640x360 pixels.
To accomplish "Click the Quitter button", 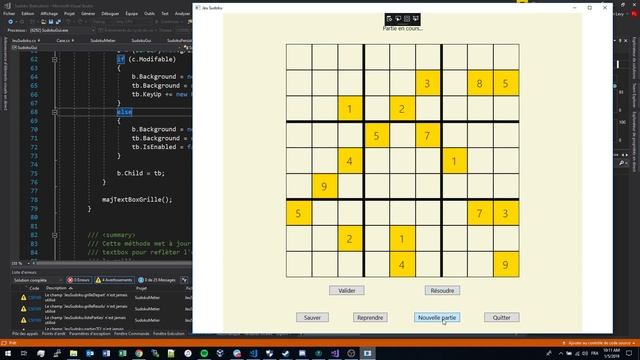I will [x=502, y=318].
